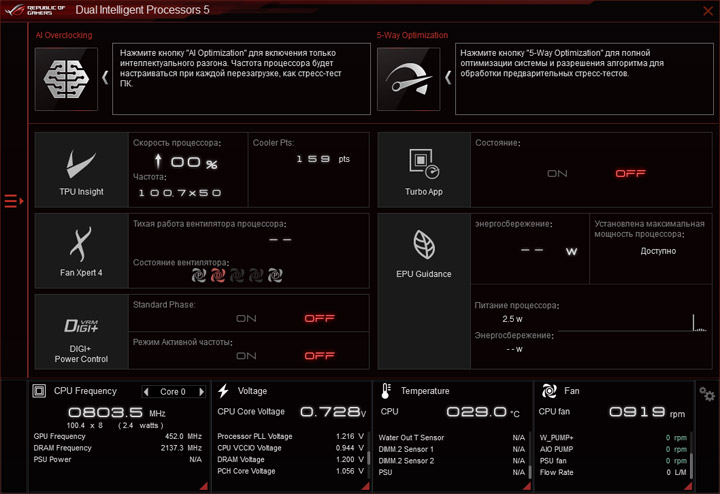
Task: Click the Voltage lightning bolt icon
Action: (224, 391)
